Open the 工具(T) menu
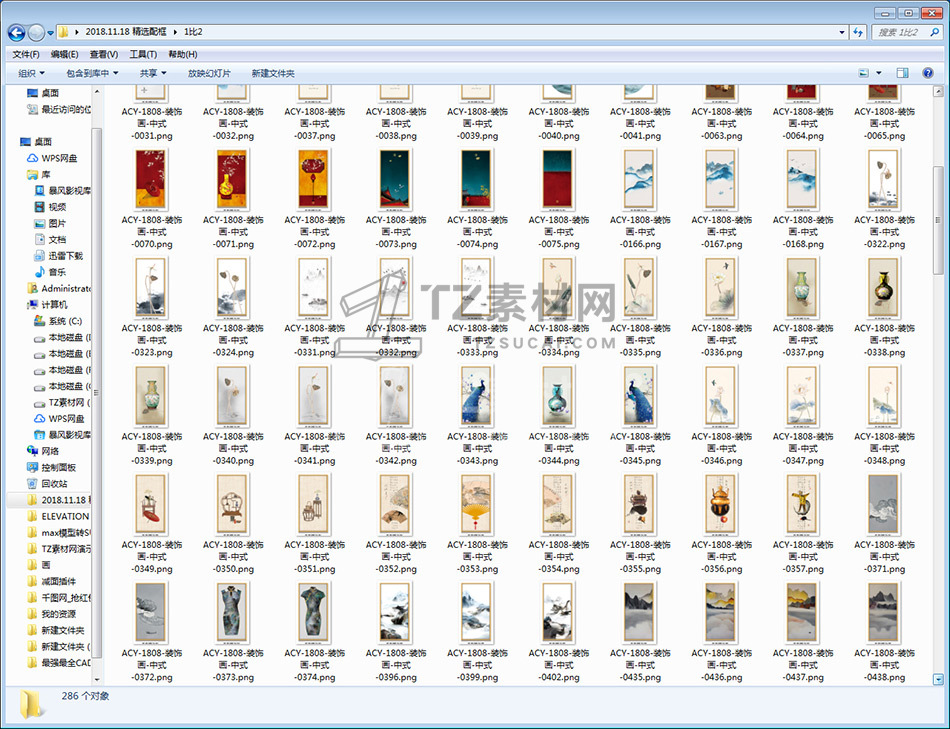Screen dimensions: 950x729 click(x=143, y=55)
